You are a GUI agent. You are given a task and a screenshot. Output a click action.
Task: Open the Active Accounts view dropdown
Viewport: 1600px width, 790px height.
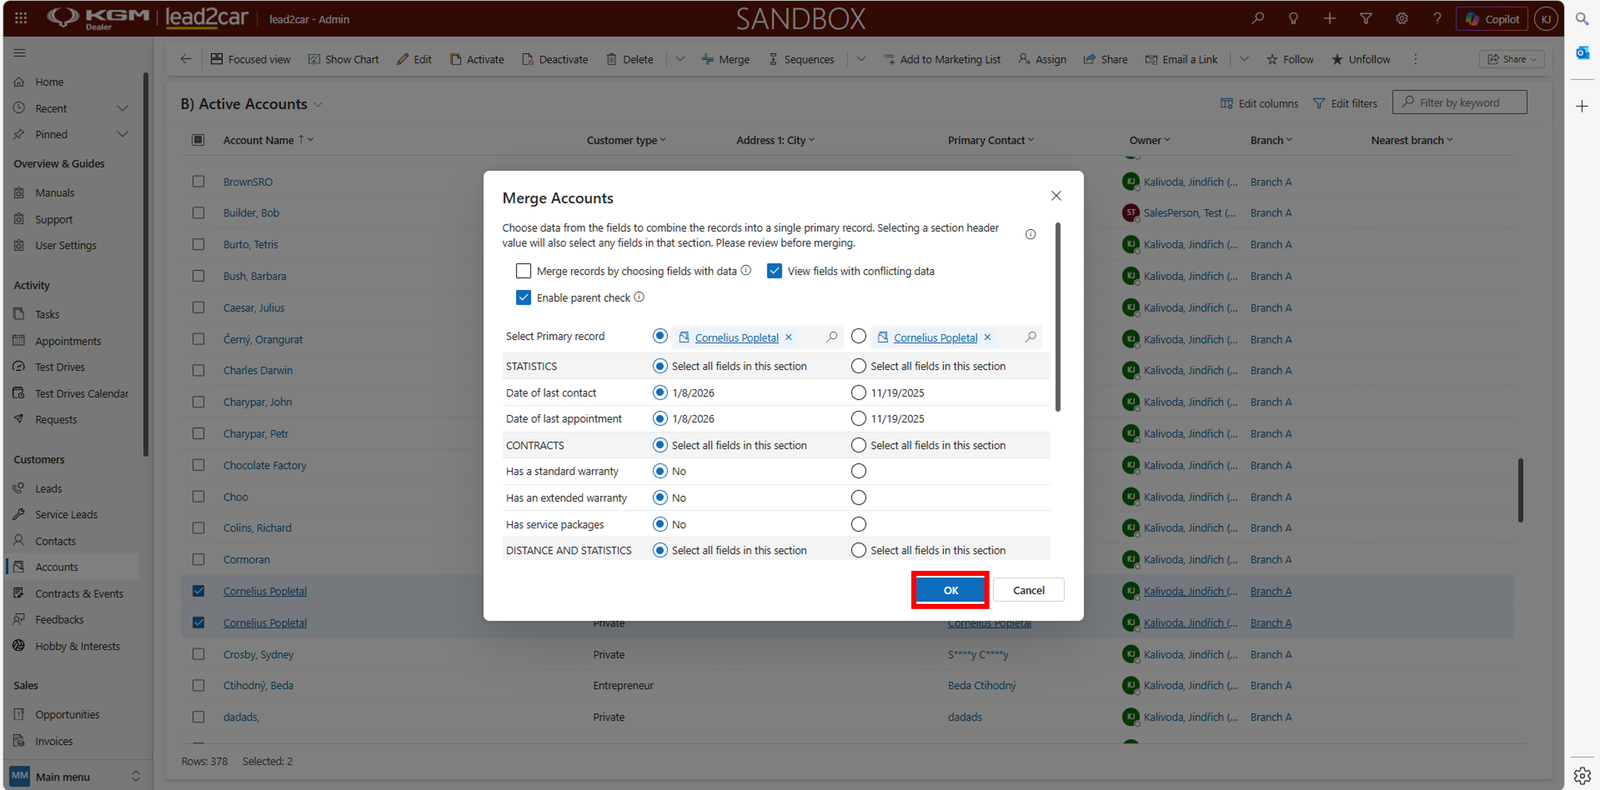pyautogui.click(x=318, y=104)
